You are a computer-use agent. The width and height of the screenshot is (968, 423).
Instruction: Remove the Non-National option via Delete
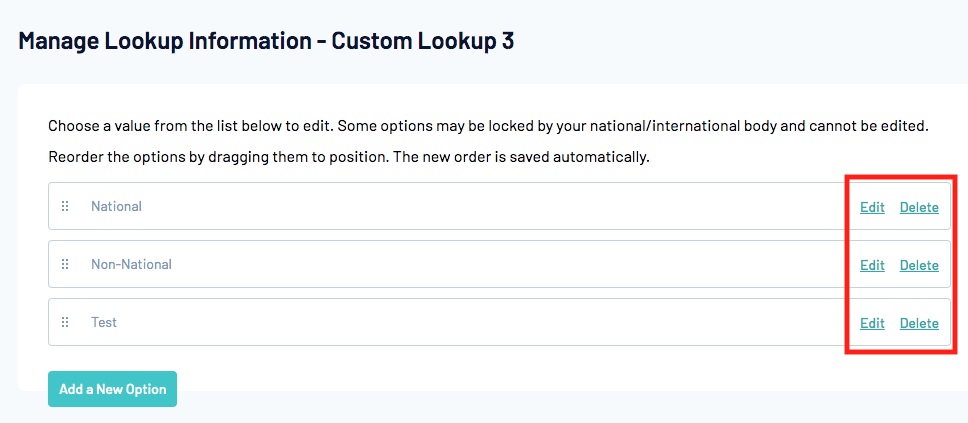tap(919, 266)
